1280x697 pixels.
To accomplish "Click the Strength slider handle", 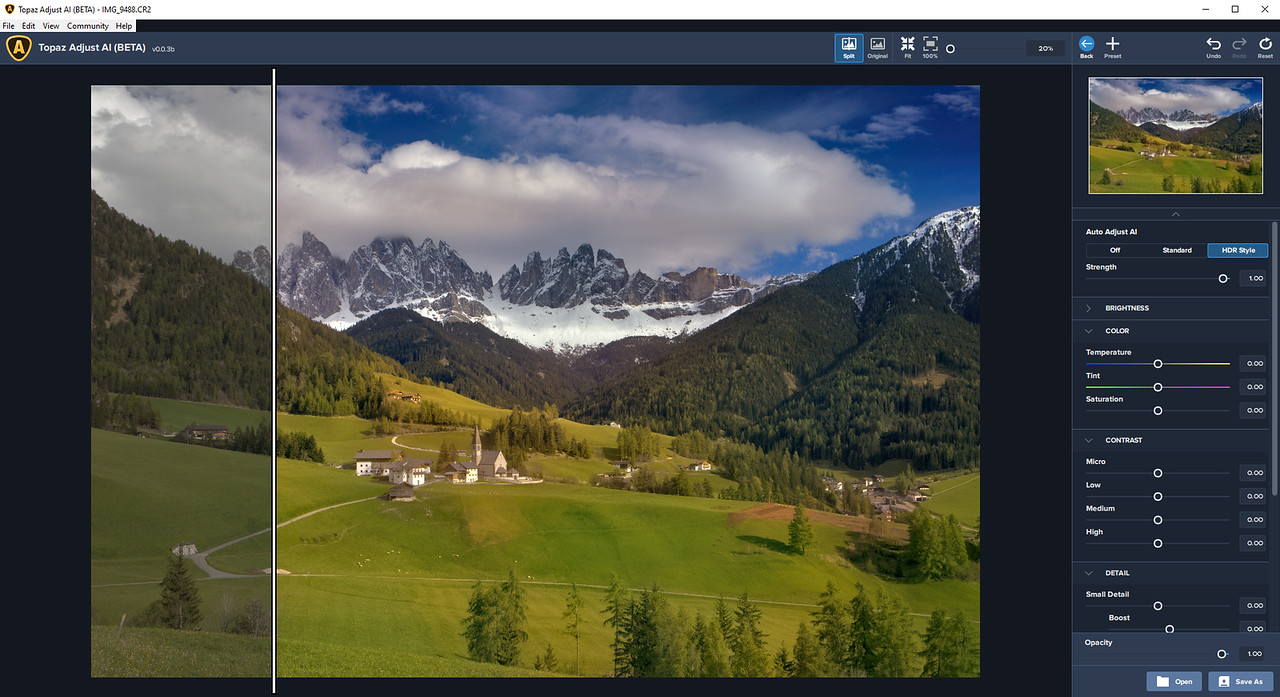I will point(1223,279).
